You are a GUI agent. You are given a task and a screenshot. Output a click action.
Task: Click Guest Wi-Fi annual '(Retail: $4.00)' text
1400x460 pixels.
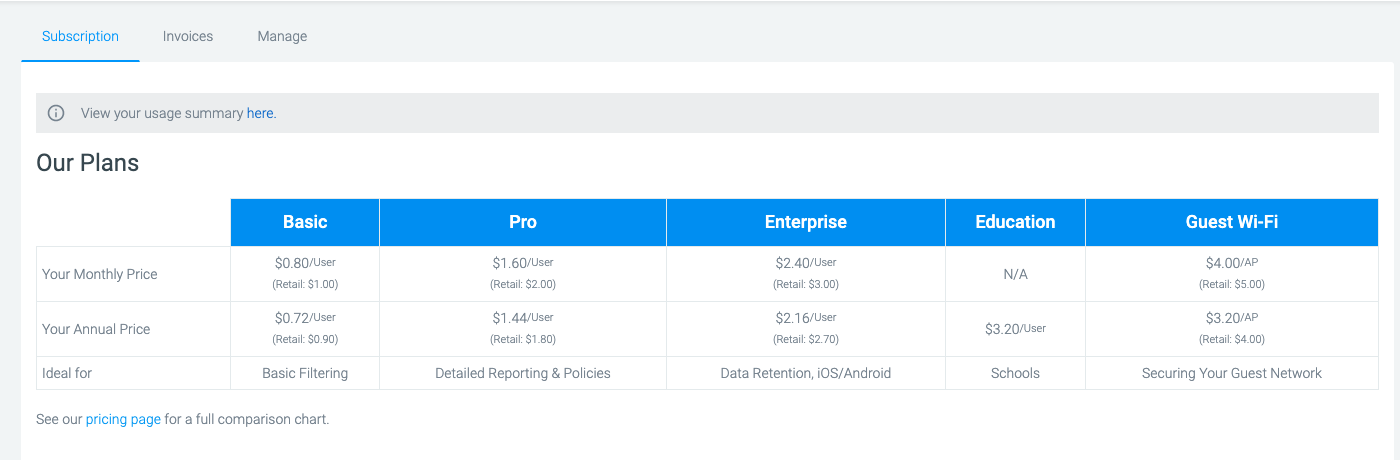pyautogui.click(x=1232, y=339)
